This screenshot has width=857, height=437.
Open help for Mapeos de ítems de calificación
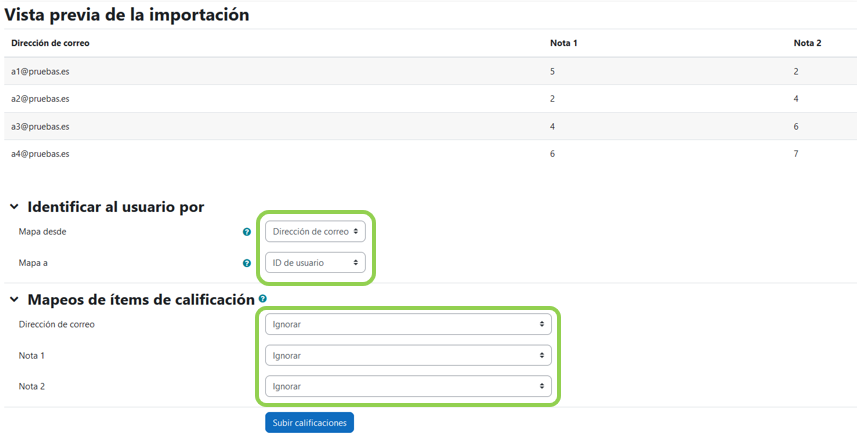pyautogui.click(x=263, y=299)
